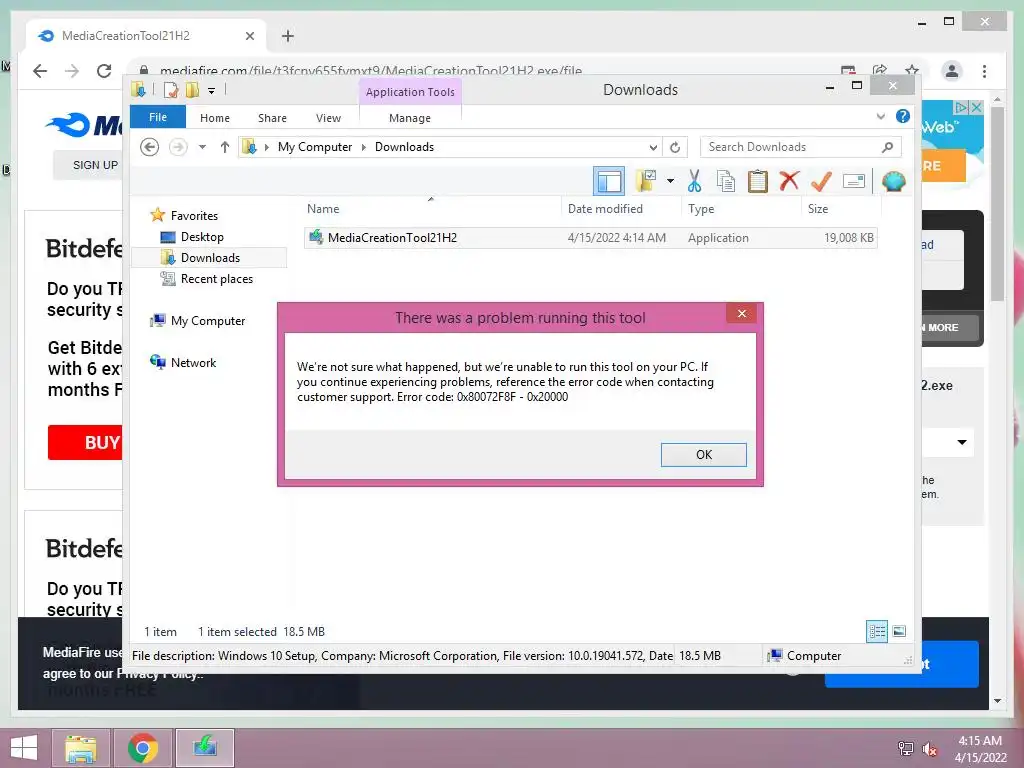
Task: Go up one folder level
Action: [x=225, y=147]
